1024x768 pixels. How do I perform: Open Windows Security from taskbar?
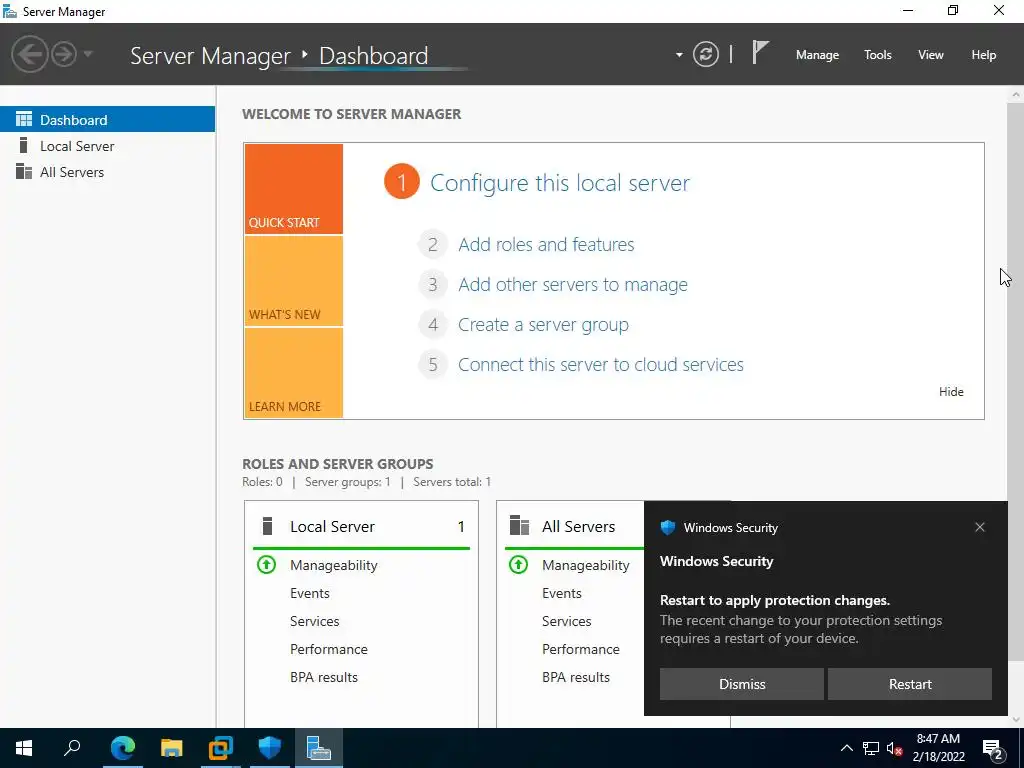[x=269, y=748]
